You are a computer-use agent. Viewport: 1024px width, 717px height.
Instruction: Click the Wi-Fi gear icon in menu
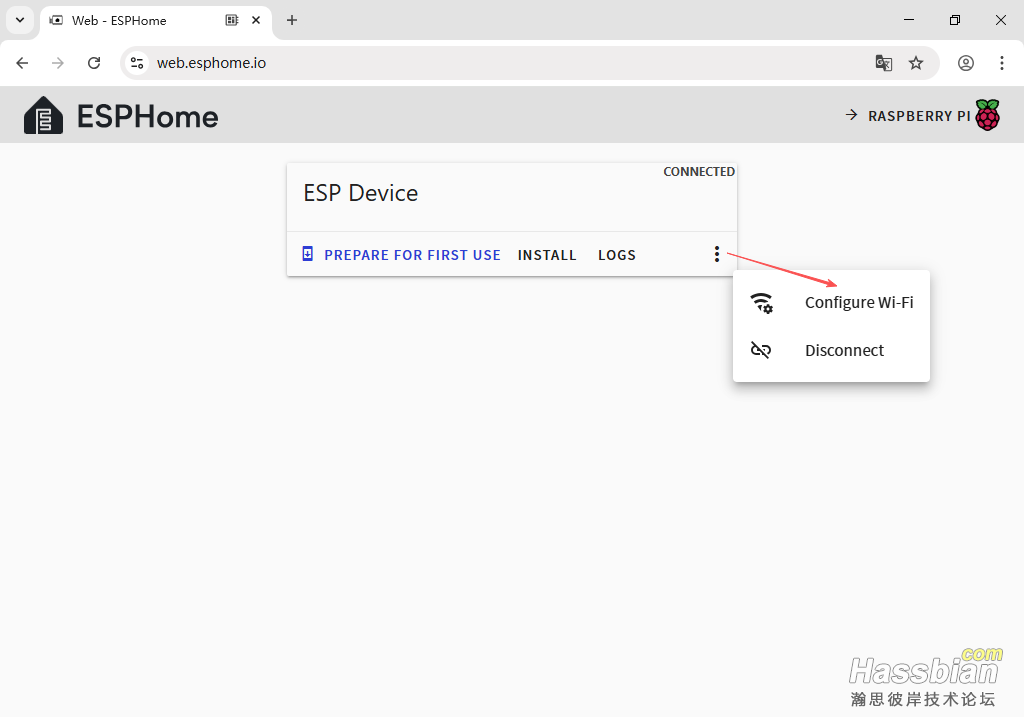tap(762, 303)
